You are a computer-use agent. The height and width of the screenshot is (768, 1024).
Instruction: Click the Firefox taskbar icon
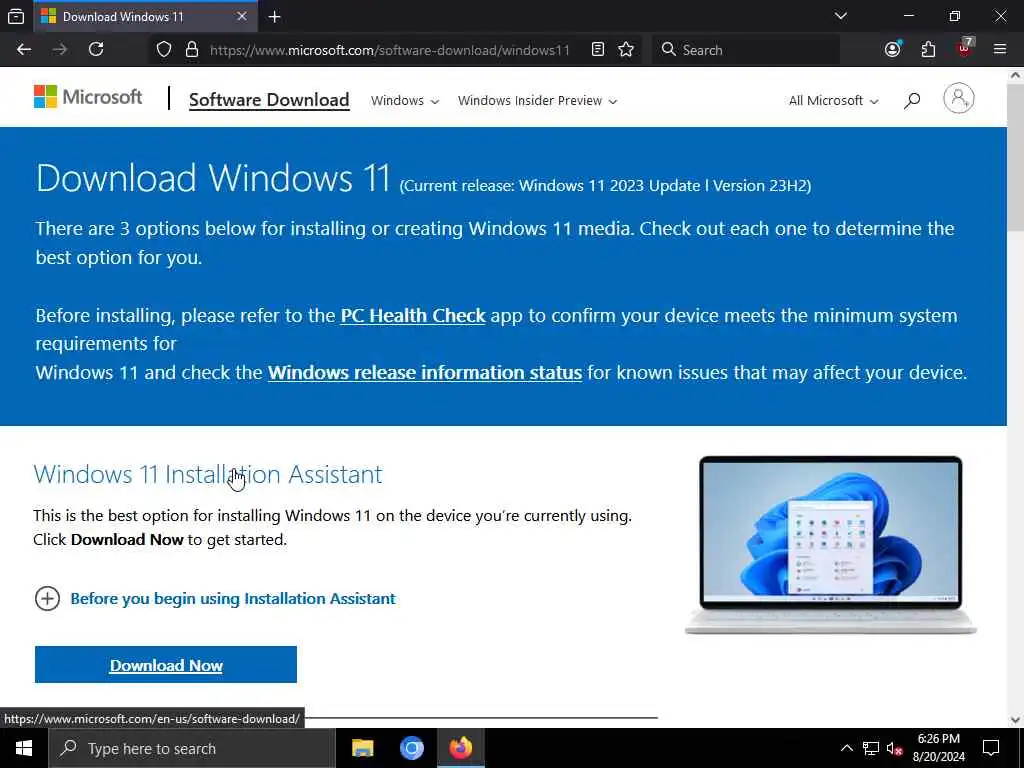click(x=460, y=748)
